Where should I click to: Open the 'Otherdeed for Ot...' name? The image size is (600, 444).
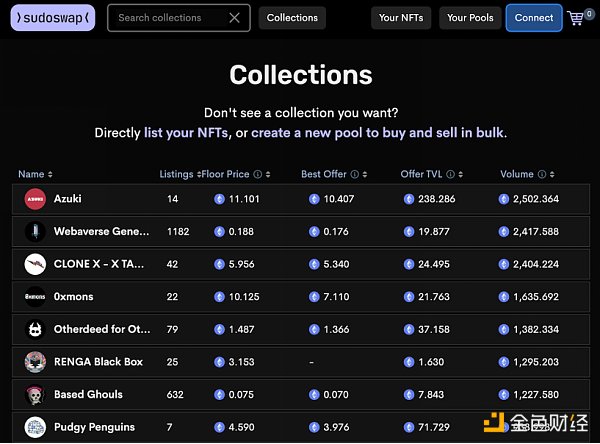click(102, 329)
